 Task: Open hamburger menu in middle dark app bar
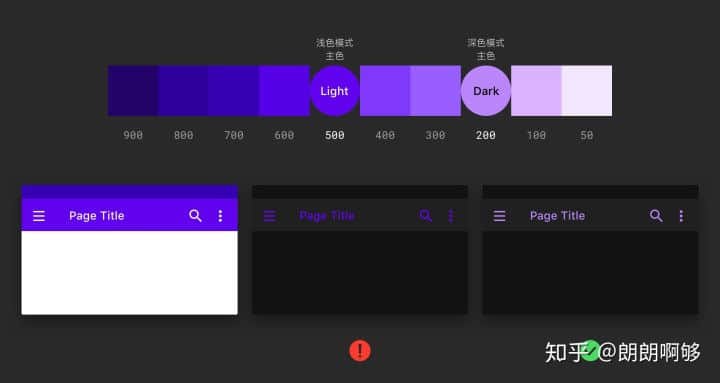coord(270,216)
